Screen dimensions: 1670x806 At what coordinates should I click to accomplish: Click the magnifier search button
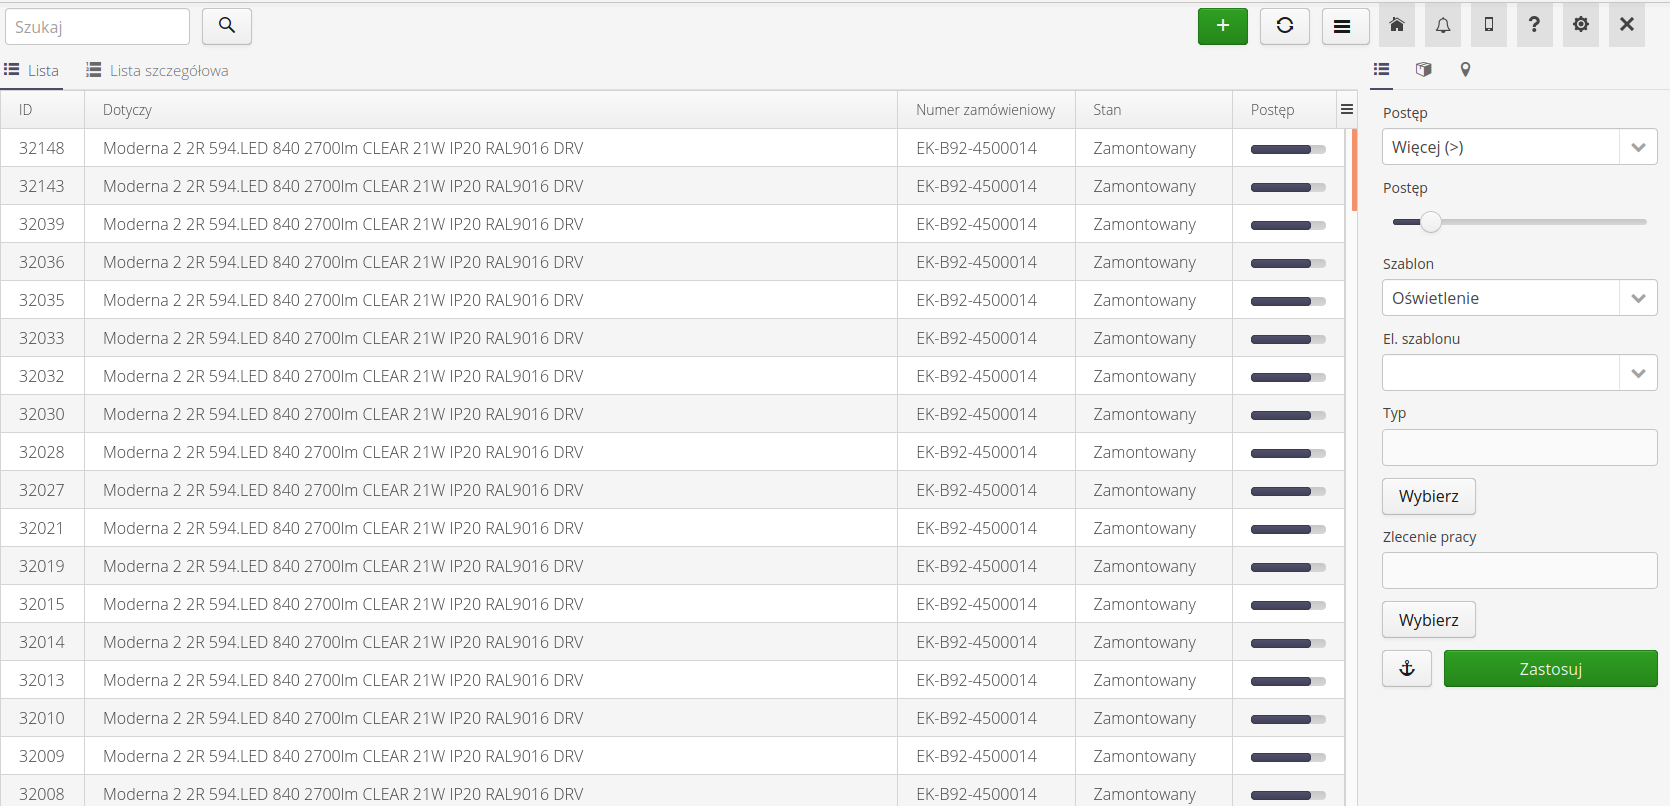227,26
